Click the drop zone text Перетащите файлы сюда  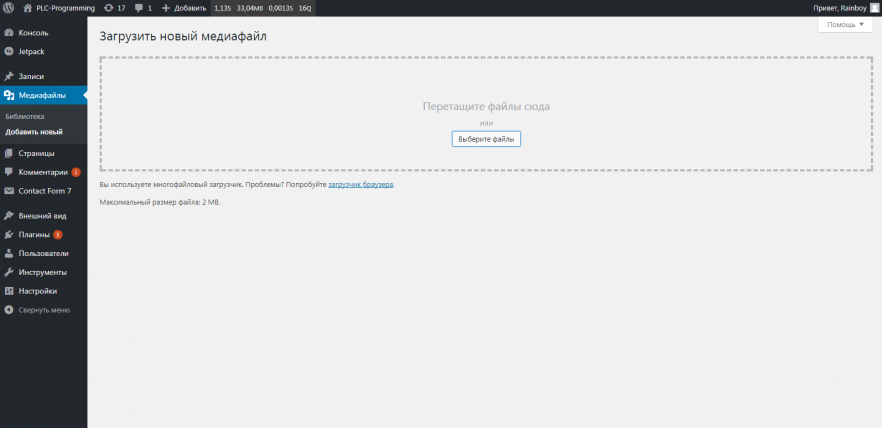(486, 106)
